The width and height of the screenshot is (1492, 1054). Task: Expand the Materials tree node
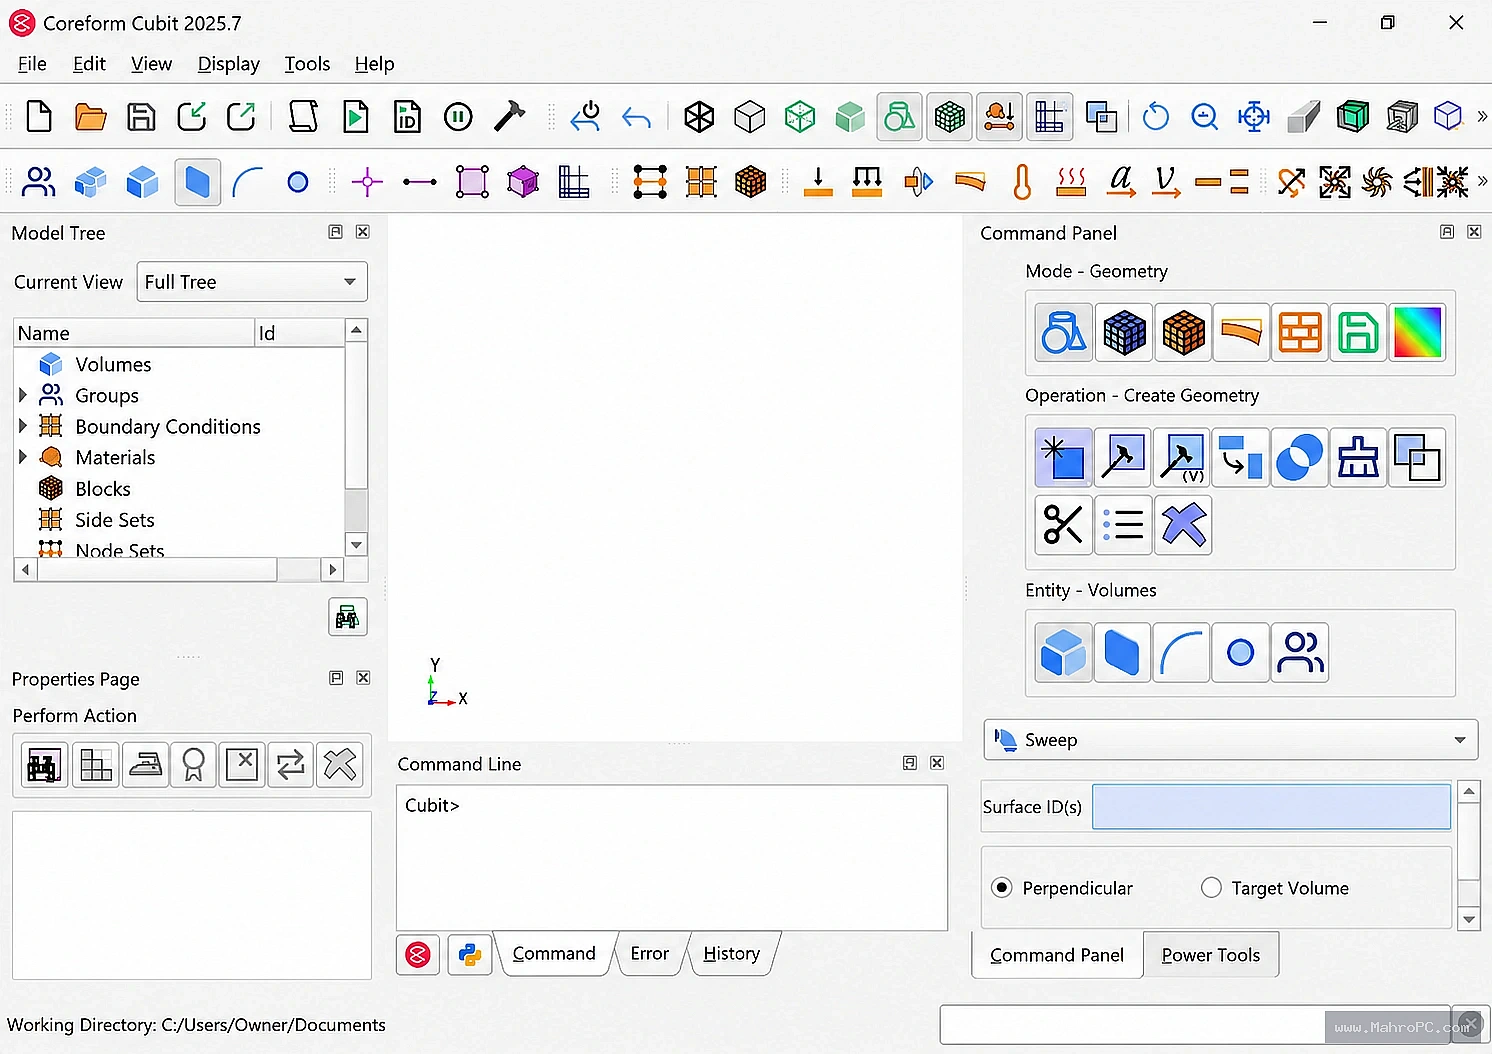[22, 458]
